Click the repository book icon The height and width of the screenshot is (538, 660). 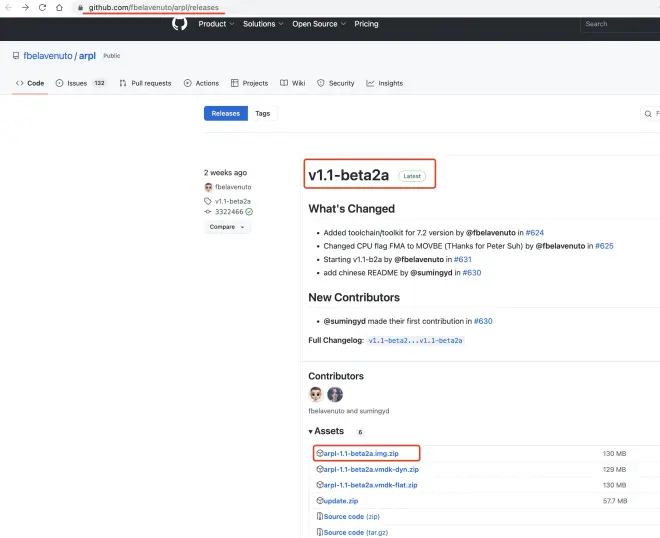coord(16,56)
